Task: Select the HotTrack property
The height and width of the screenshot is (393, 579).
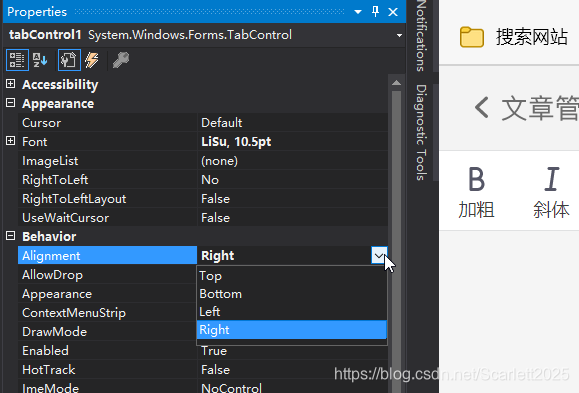Action: coord(107,370)
